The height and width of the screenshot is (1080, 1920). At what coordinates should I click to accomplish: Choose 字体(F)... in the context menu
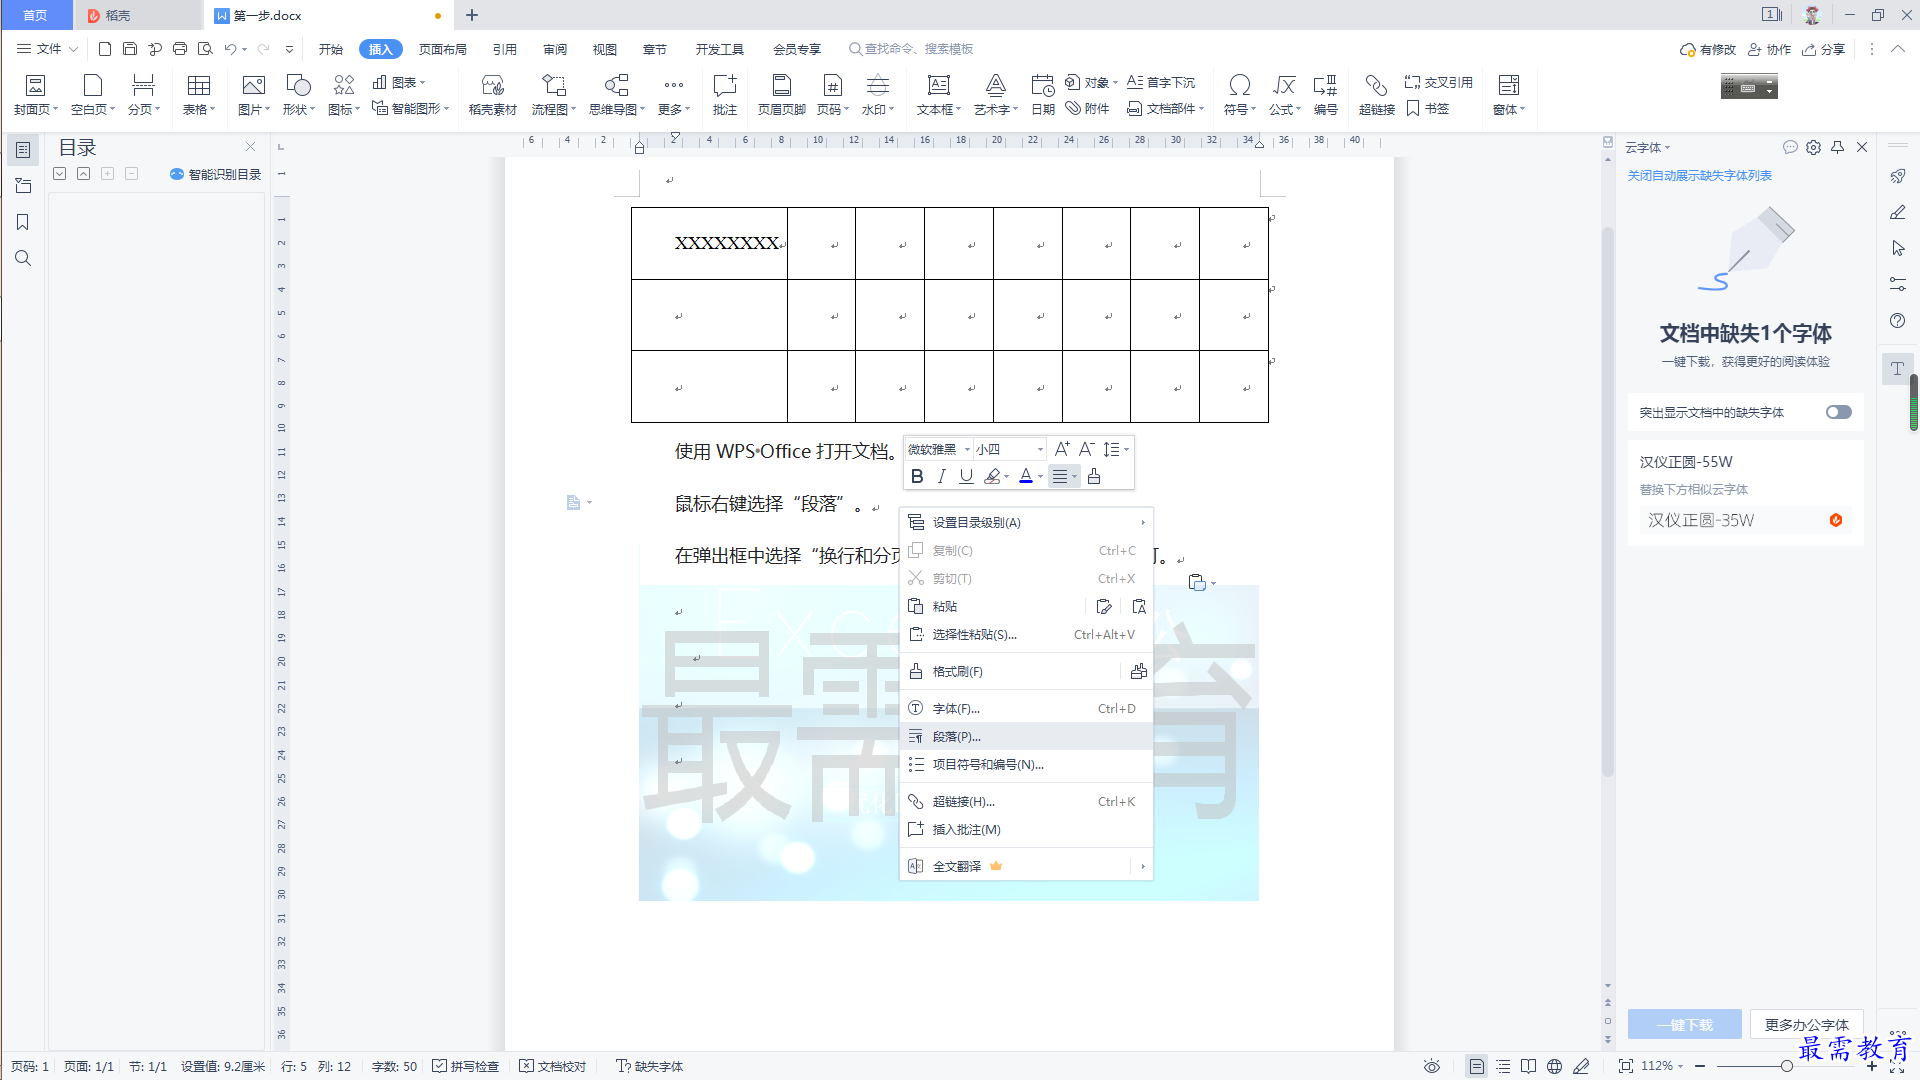1026,708
